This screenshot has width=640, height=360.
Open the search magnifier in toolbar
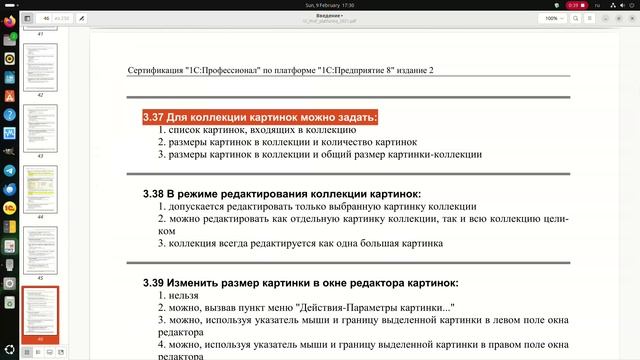pyautogui.click(x=576, y=18)
